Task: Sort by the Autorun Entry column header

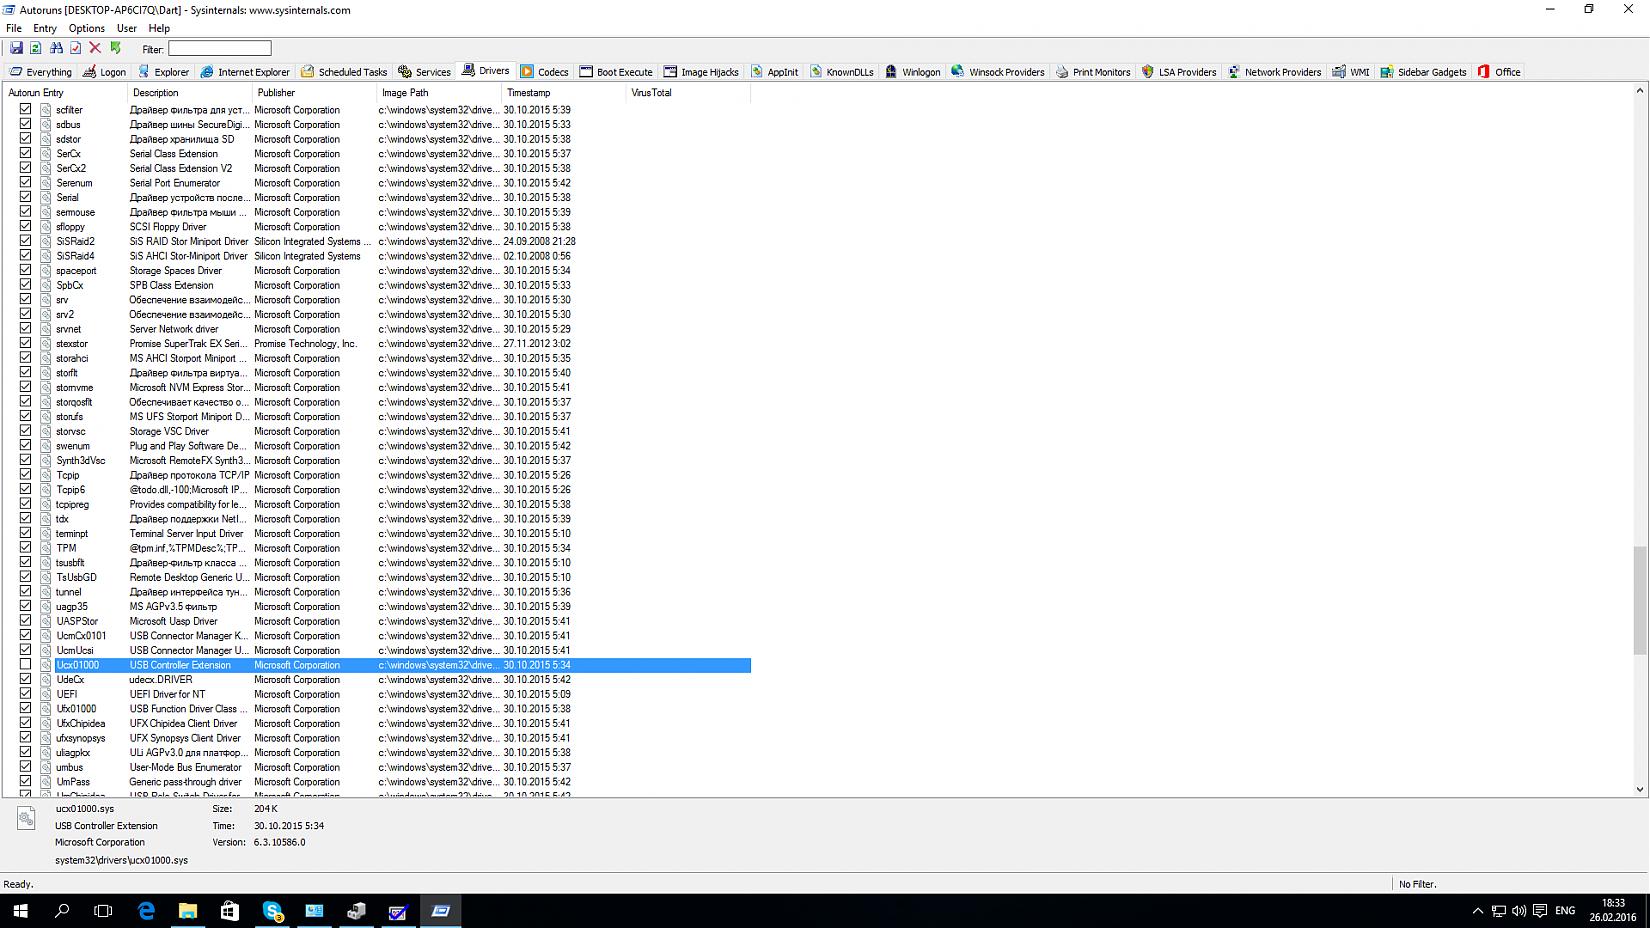Action: [x=65, y=93]
